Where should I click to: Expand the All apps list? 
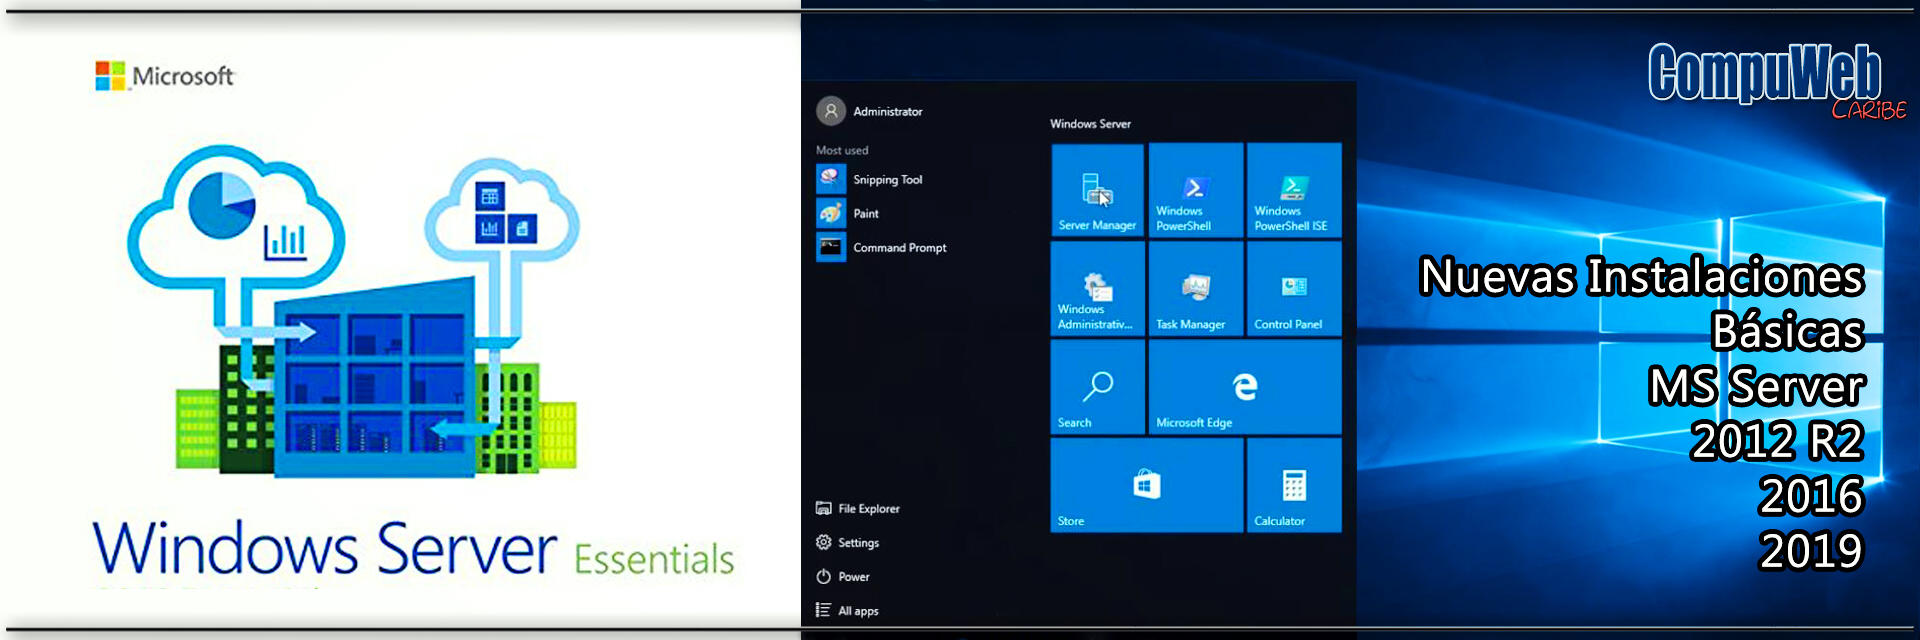pos(857,611)
